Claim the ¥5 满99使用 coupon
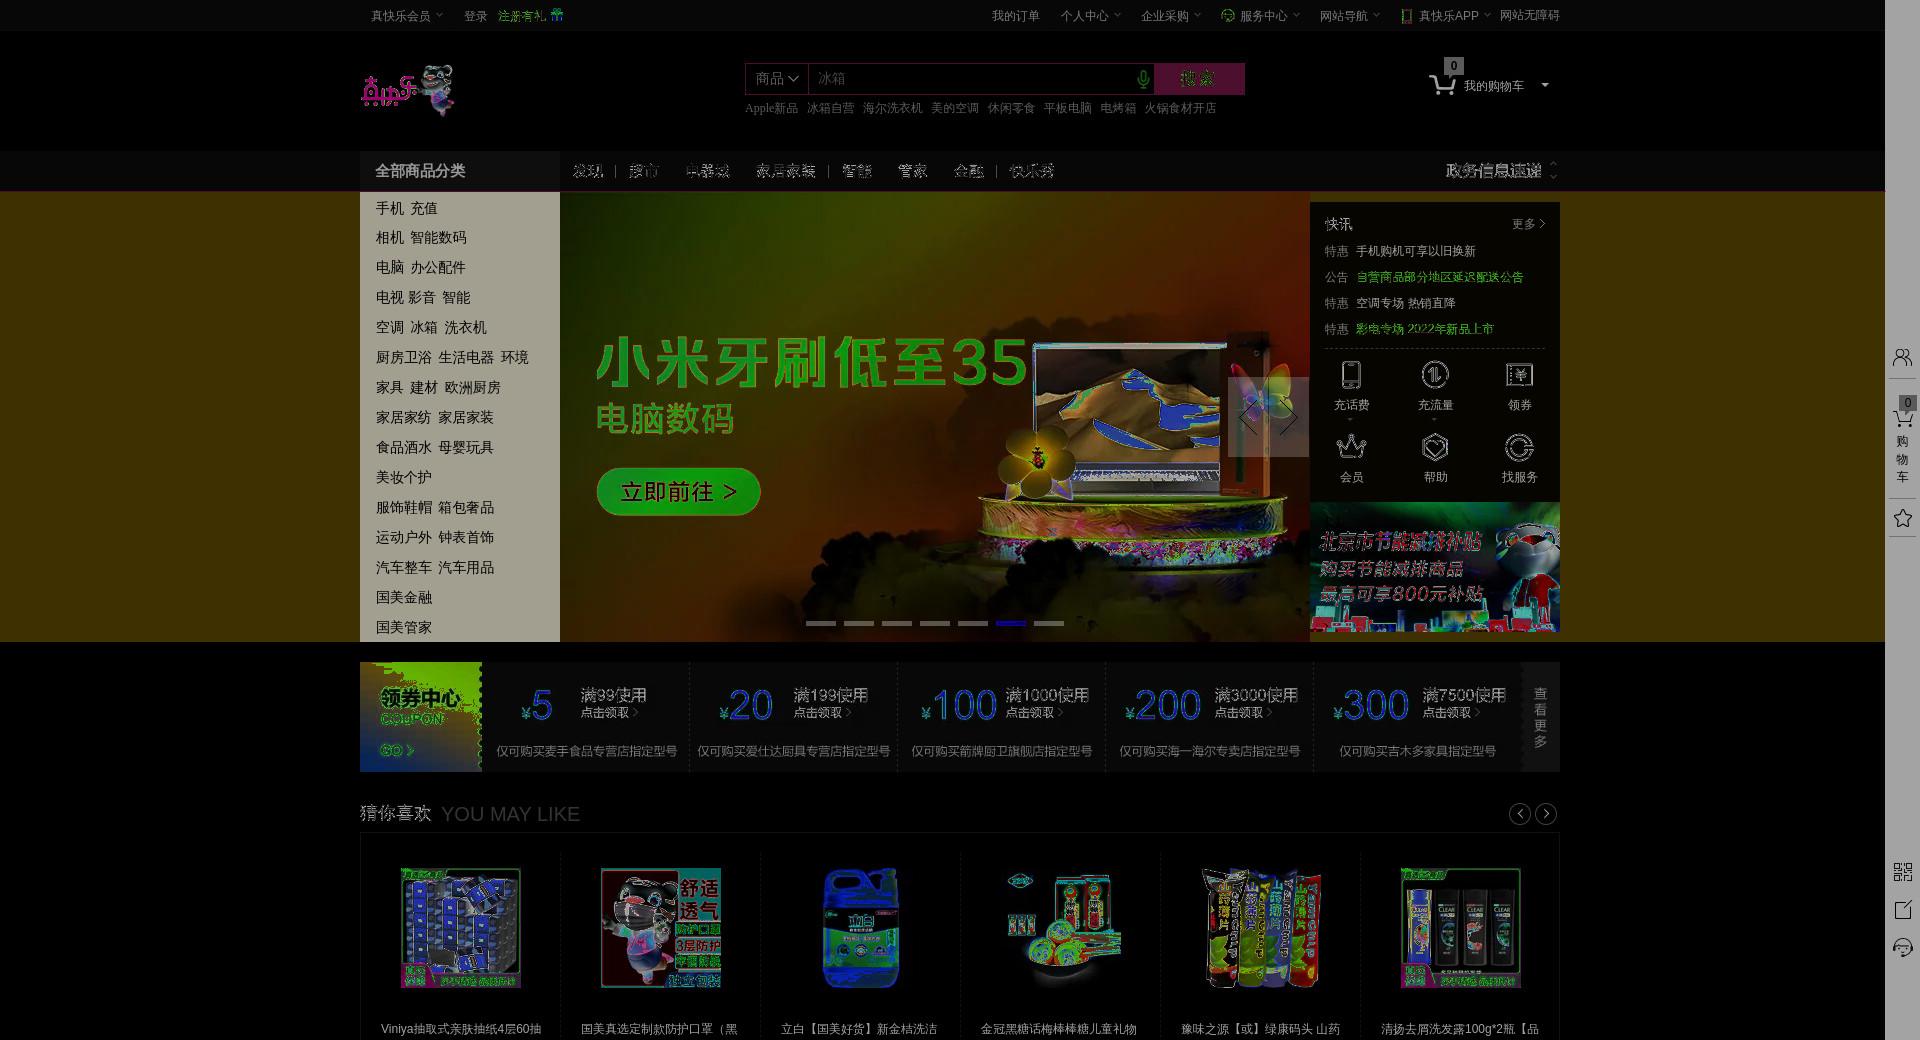1920x1040 pixels. (586, 717)
